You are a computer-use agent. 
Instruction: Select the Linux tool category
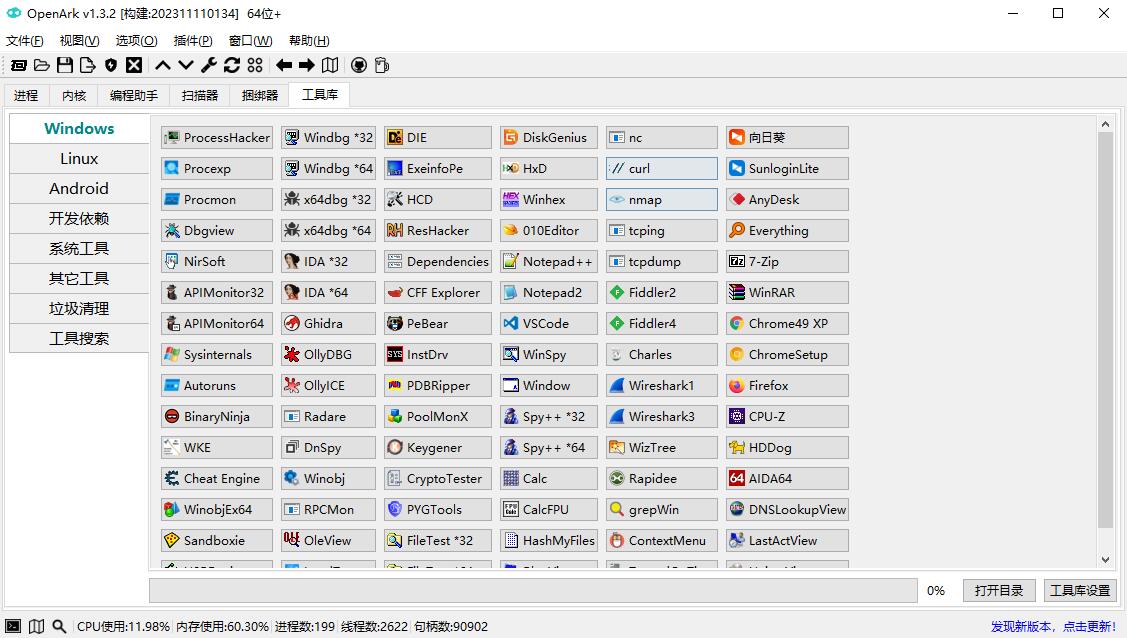click(x=79, y=158)
